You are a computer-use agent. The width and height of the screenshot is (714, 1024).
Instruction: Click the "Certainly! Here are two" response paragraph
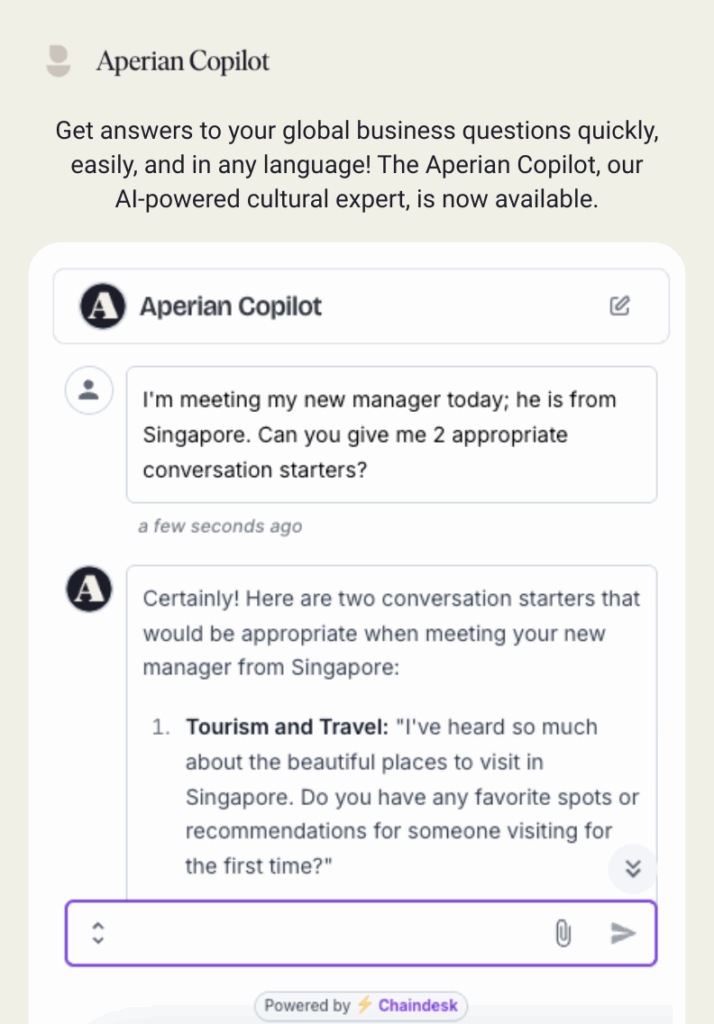(391, 633)
